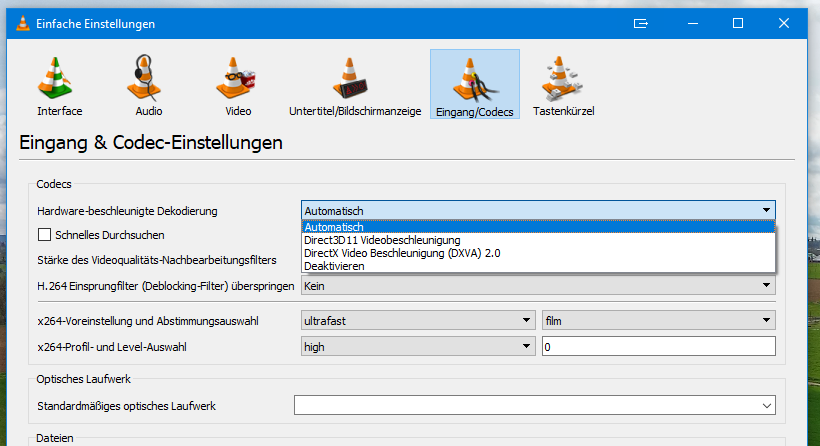
Task: Open the Tastenkürzel settings category
Action: coord(563,85)
